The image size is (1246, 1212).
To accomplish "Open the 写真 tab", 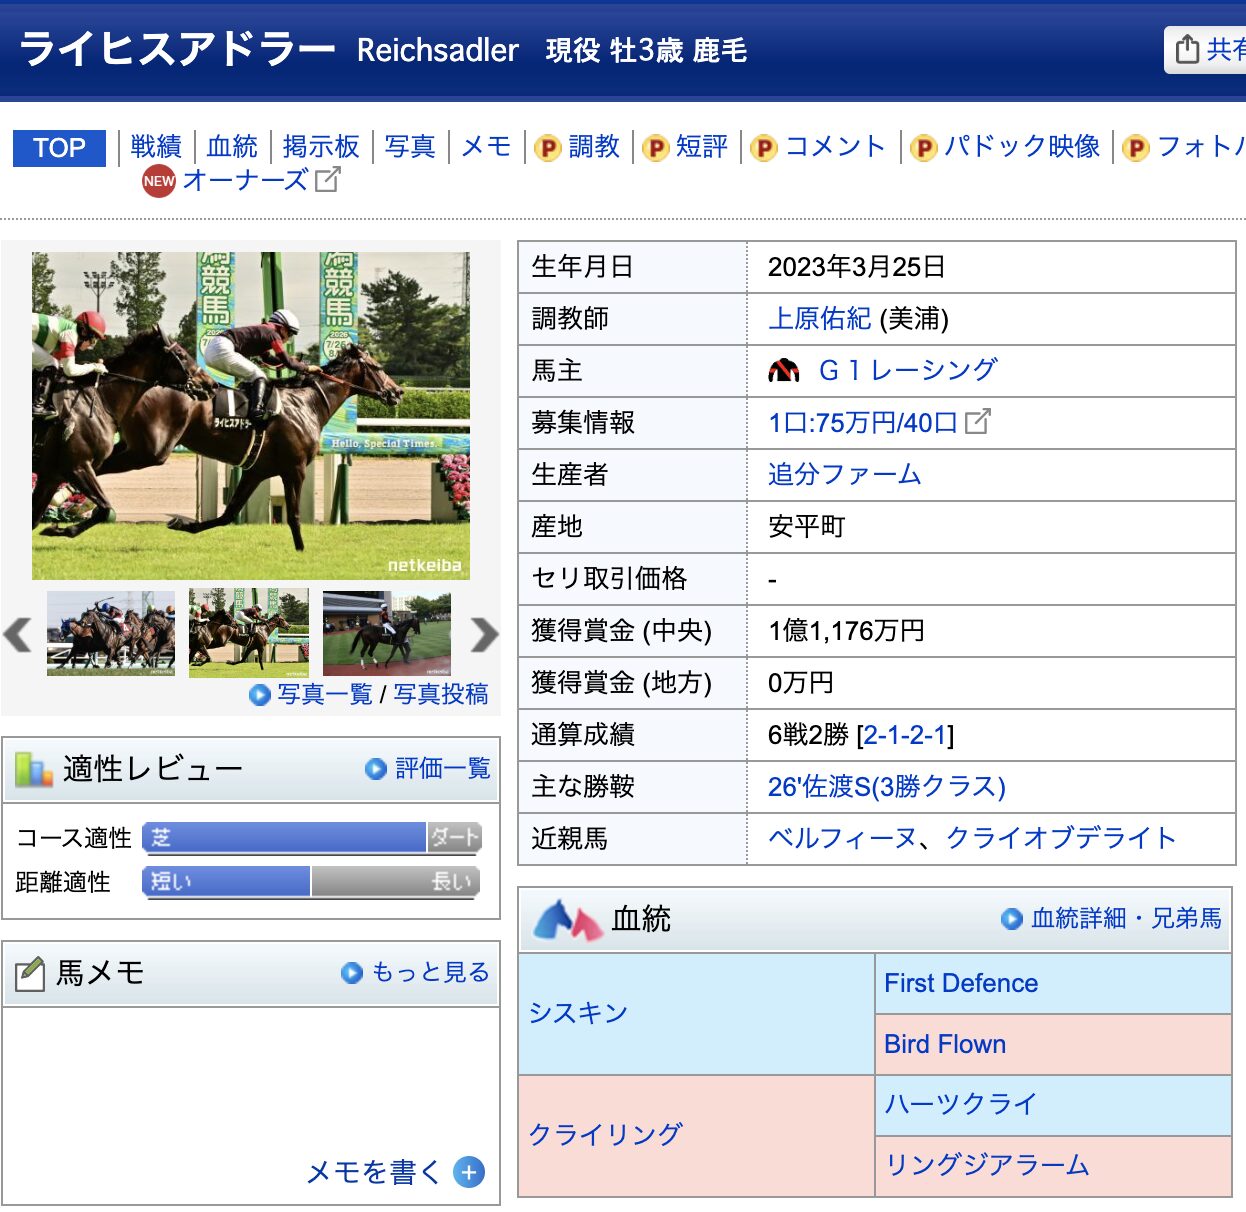I will click(x=410, y=147).
